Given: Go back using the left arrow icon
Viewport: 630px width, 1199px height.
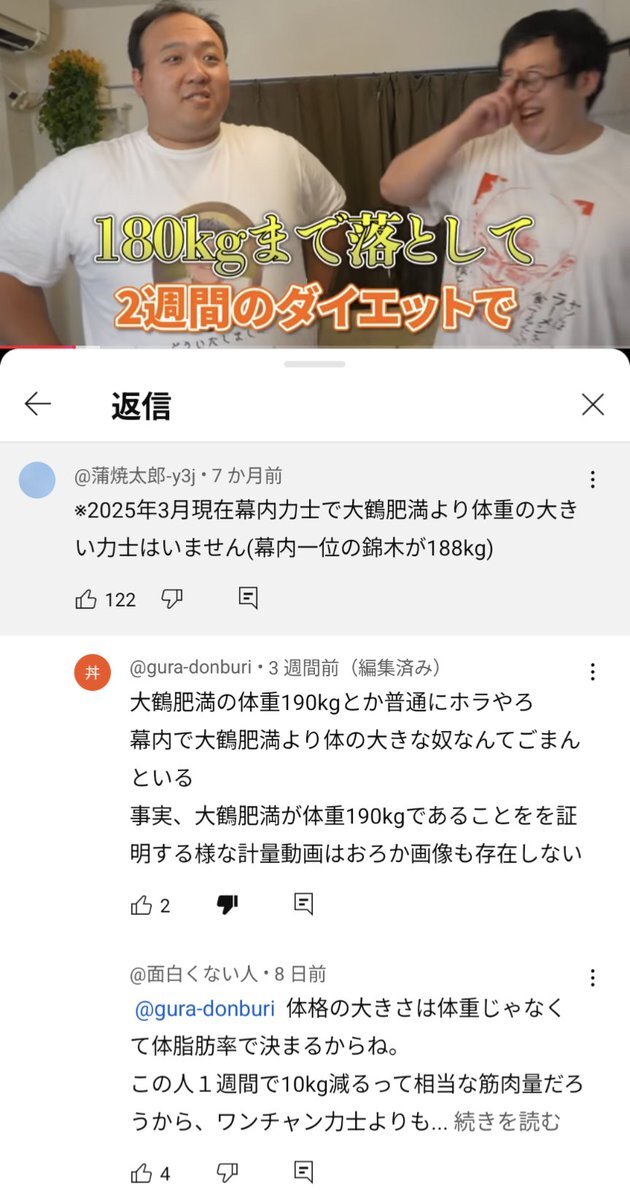Looking at the screenshot, I should (37, 404).
